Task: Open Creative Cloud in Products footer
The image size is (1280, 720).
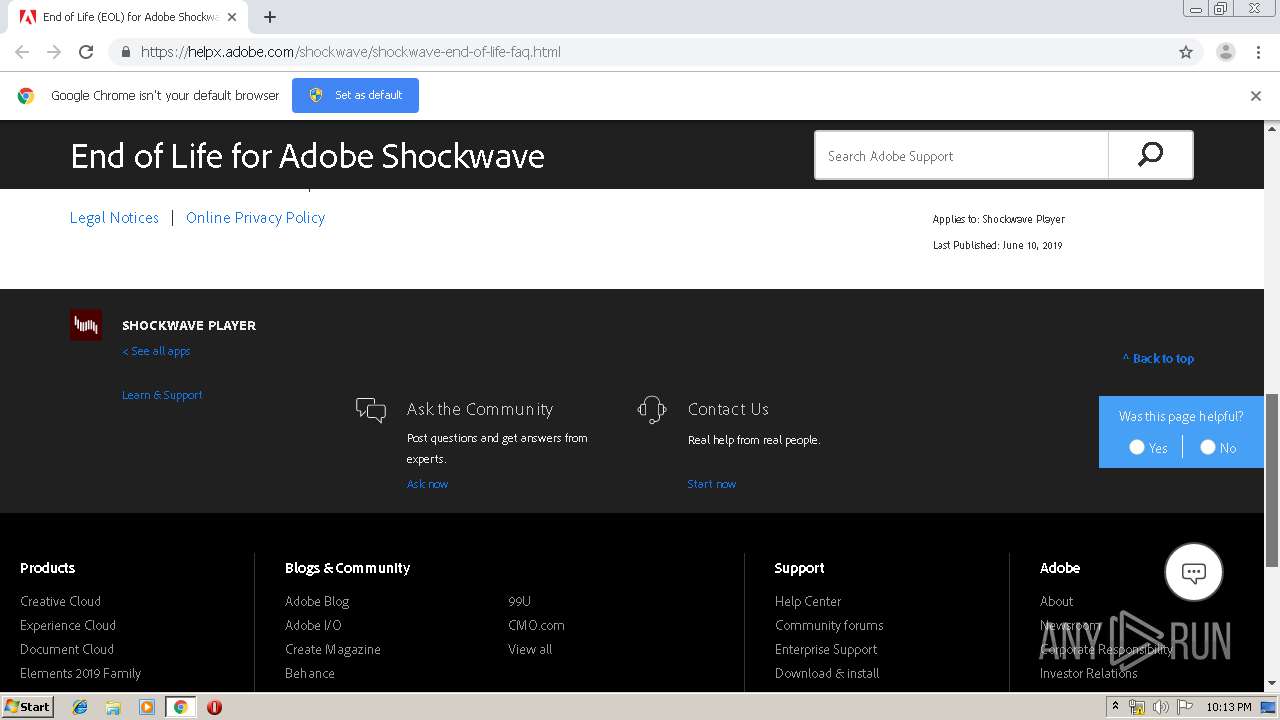Action: pyautogui.click(x=60, y=601)
